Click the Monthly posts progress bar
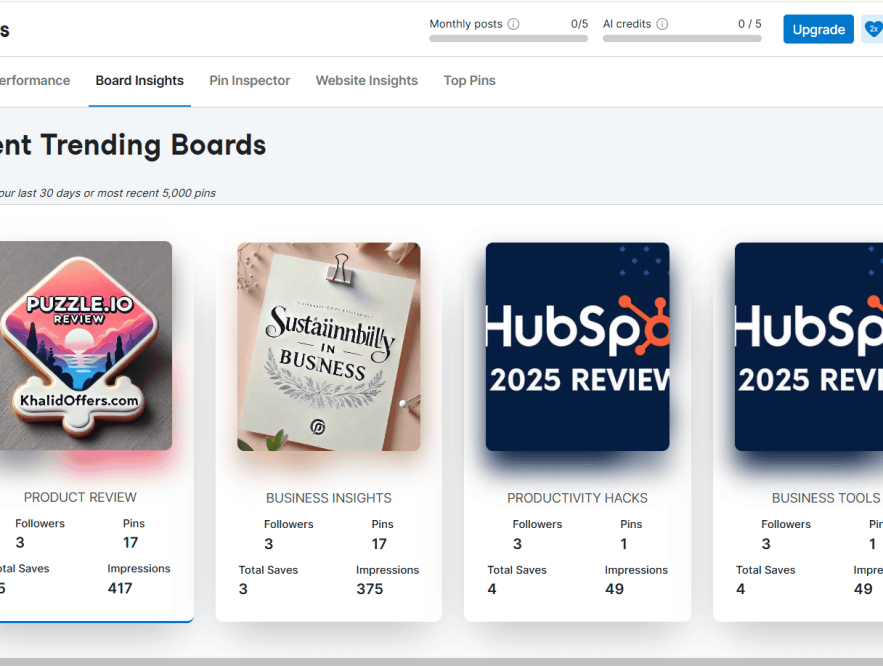The height and width of the screenshot is (666, 883). click(509, 39)
